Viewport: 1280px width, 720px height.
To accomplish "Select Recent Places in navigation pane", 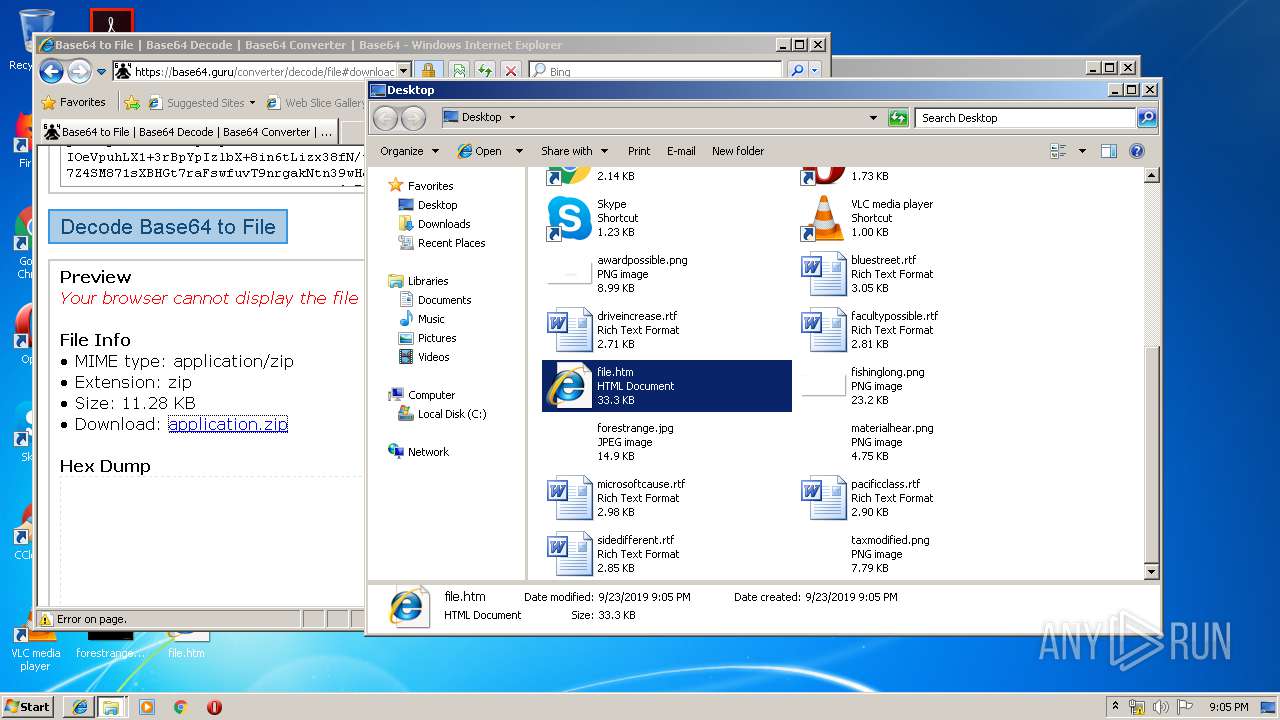I will click(442, 243).
